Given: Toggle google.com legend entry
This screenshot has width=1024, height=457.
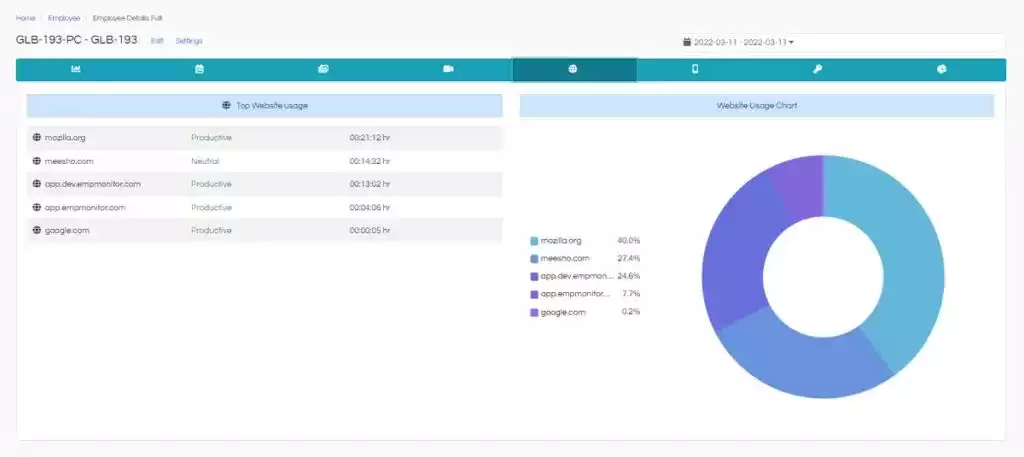Looking at the screenshot, I should (558, 312).
